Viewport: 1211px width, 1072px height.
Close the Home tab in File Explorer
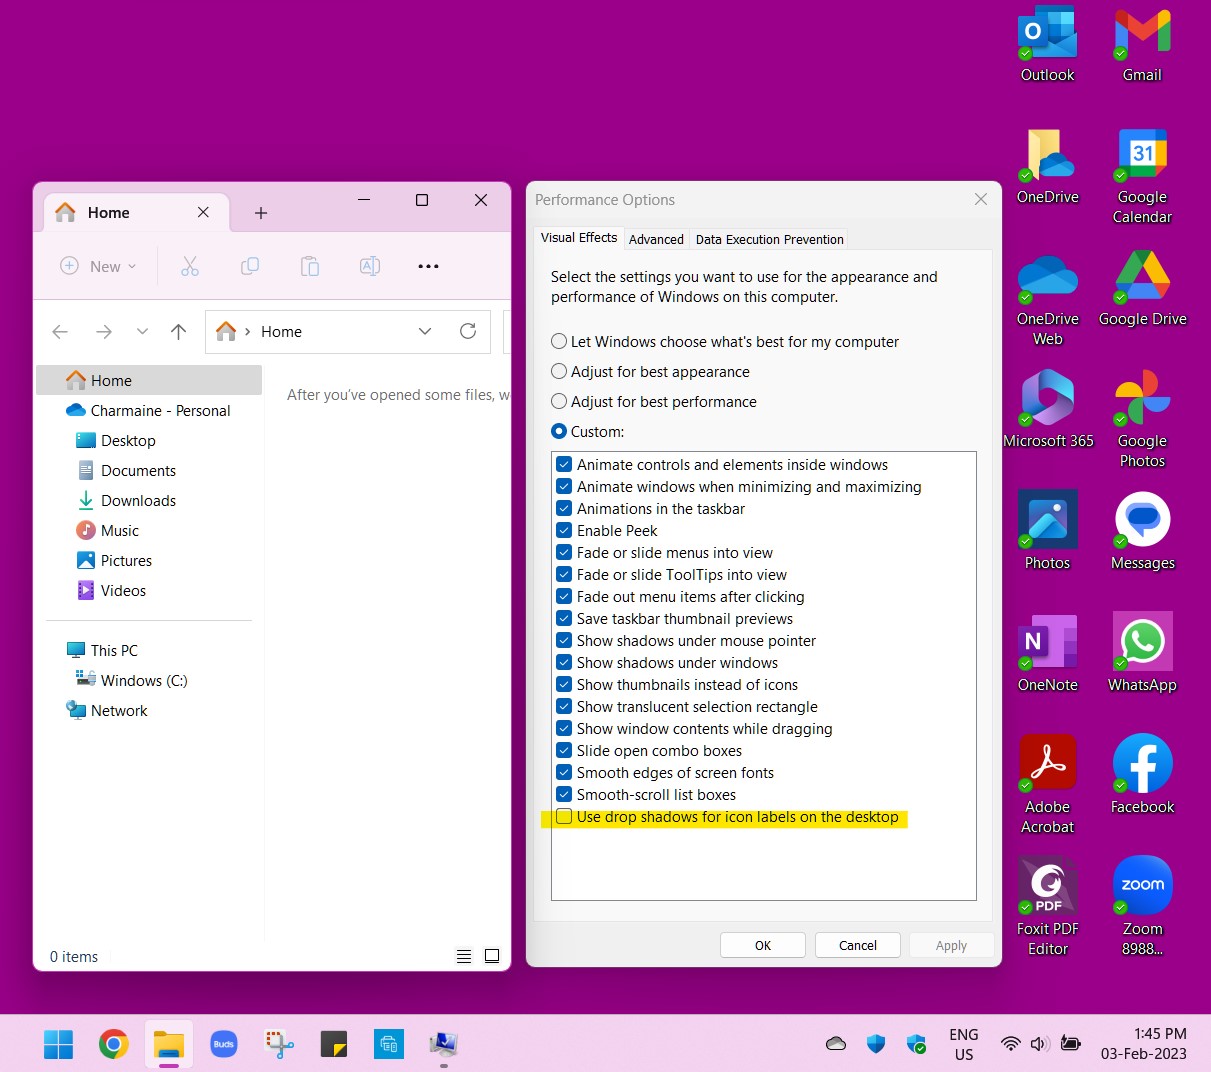[x=203, y=213]
